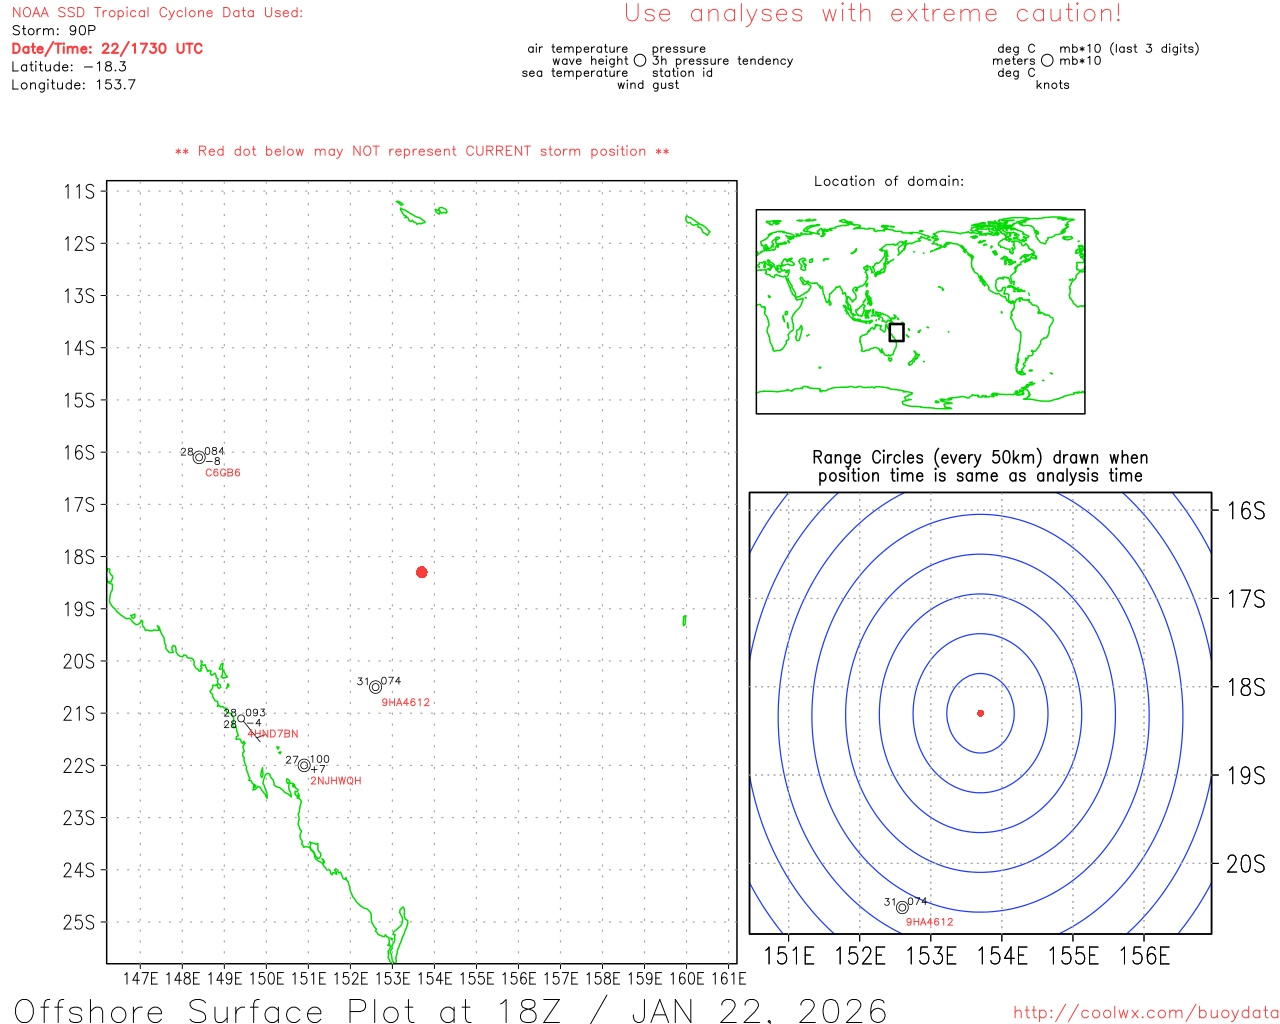Click the '147E' longitude label on main map

click(140, 978)
